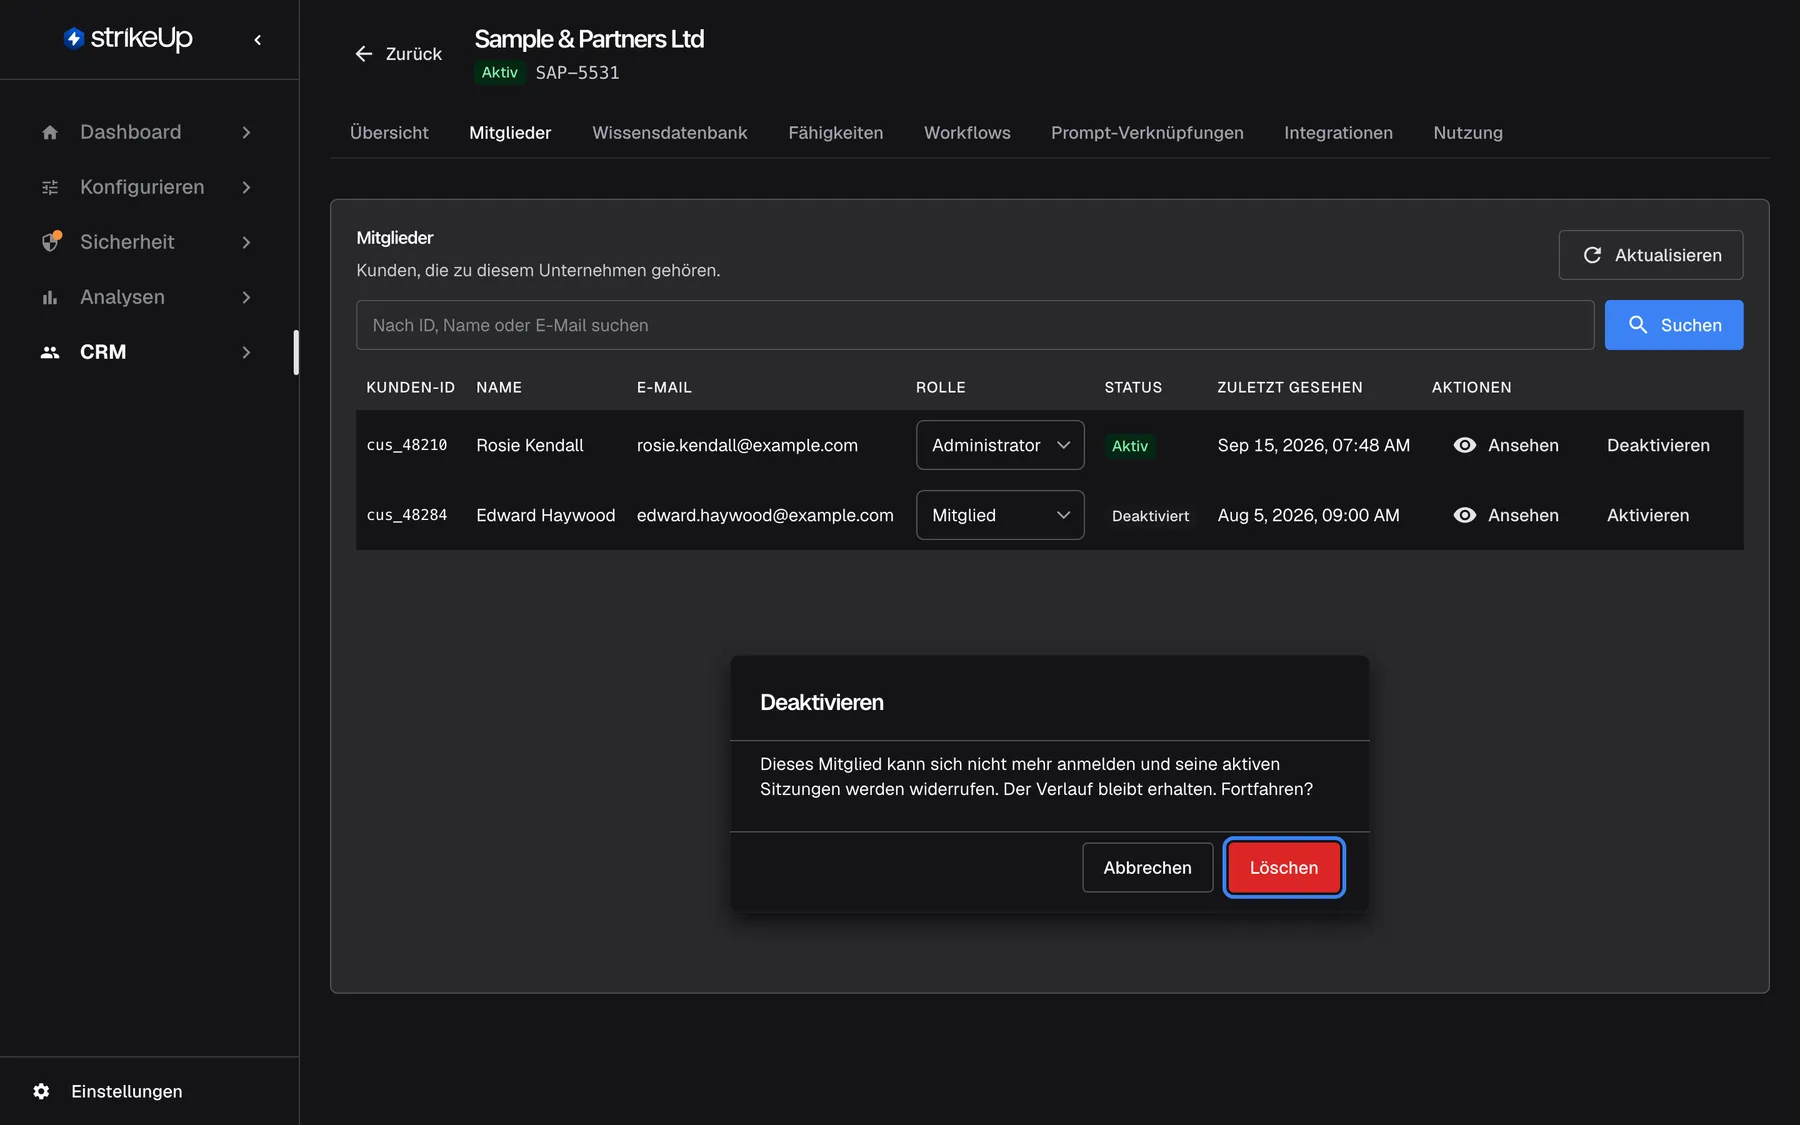Collapse the sidebar with the chevron

click(258, 40)
